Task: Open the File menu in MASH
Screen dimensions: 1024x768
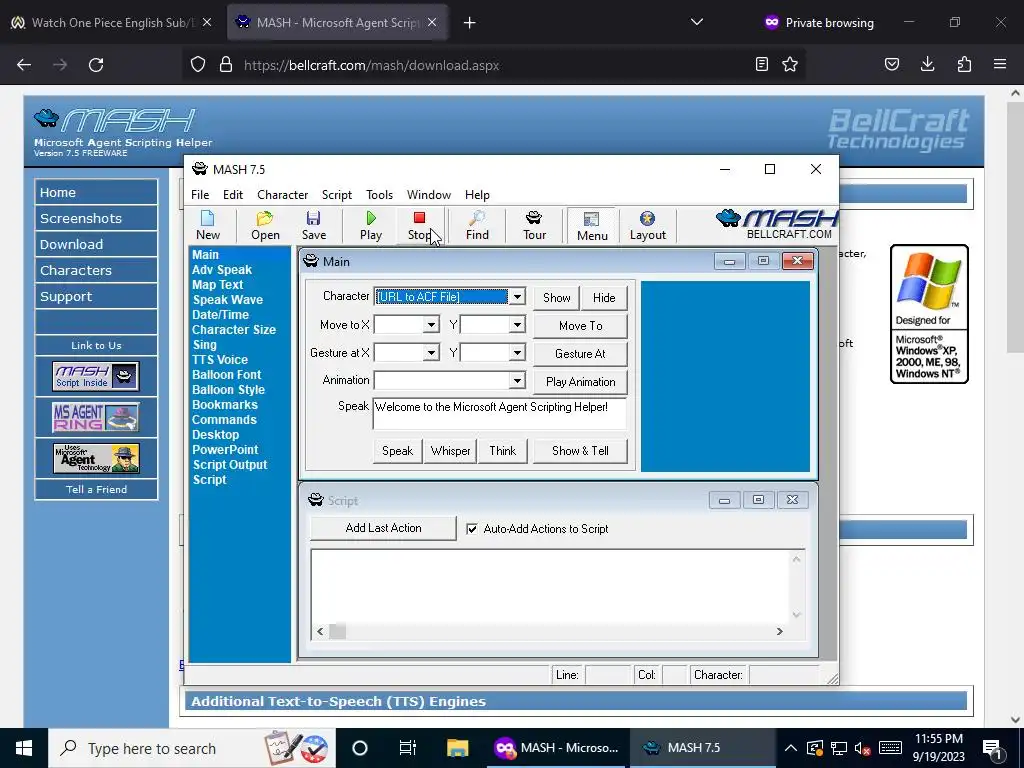Action: coord(200,195)
